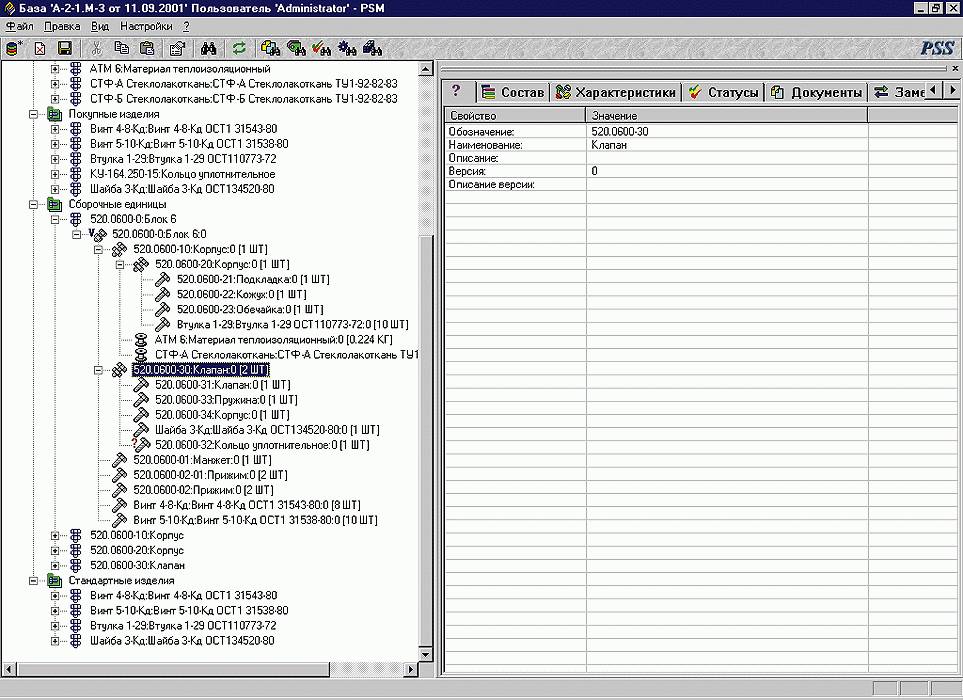Image resolution: width=963 pixels, height=700 pixels.
Task: Click the Copy icon in toolbar
Action: click(122, 48)
